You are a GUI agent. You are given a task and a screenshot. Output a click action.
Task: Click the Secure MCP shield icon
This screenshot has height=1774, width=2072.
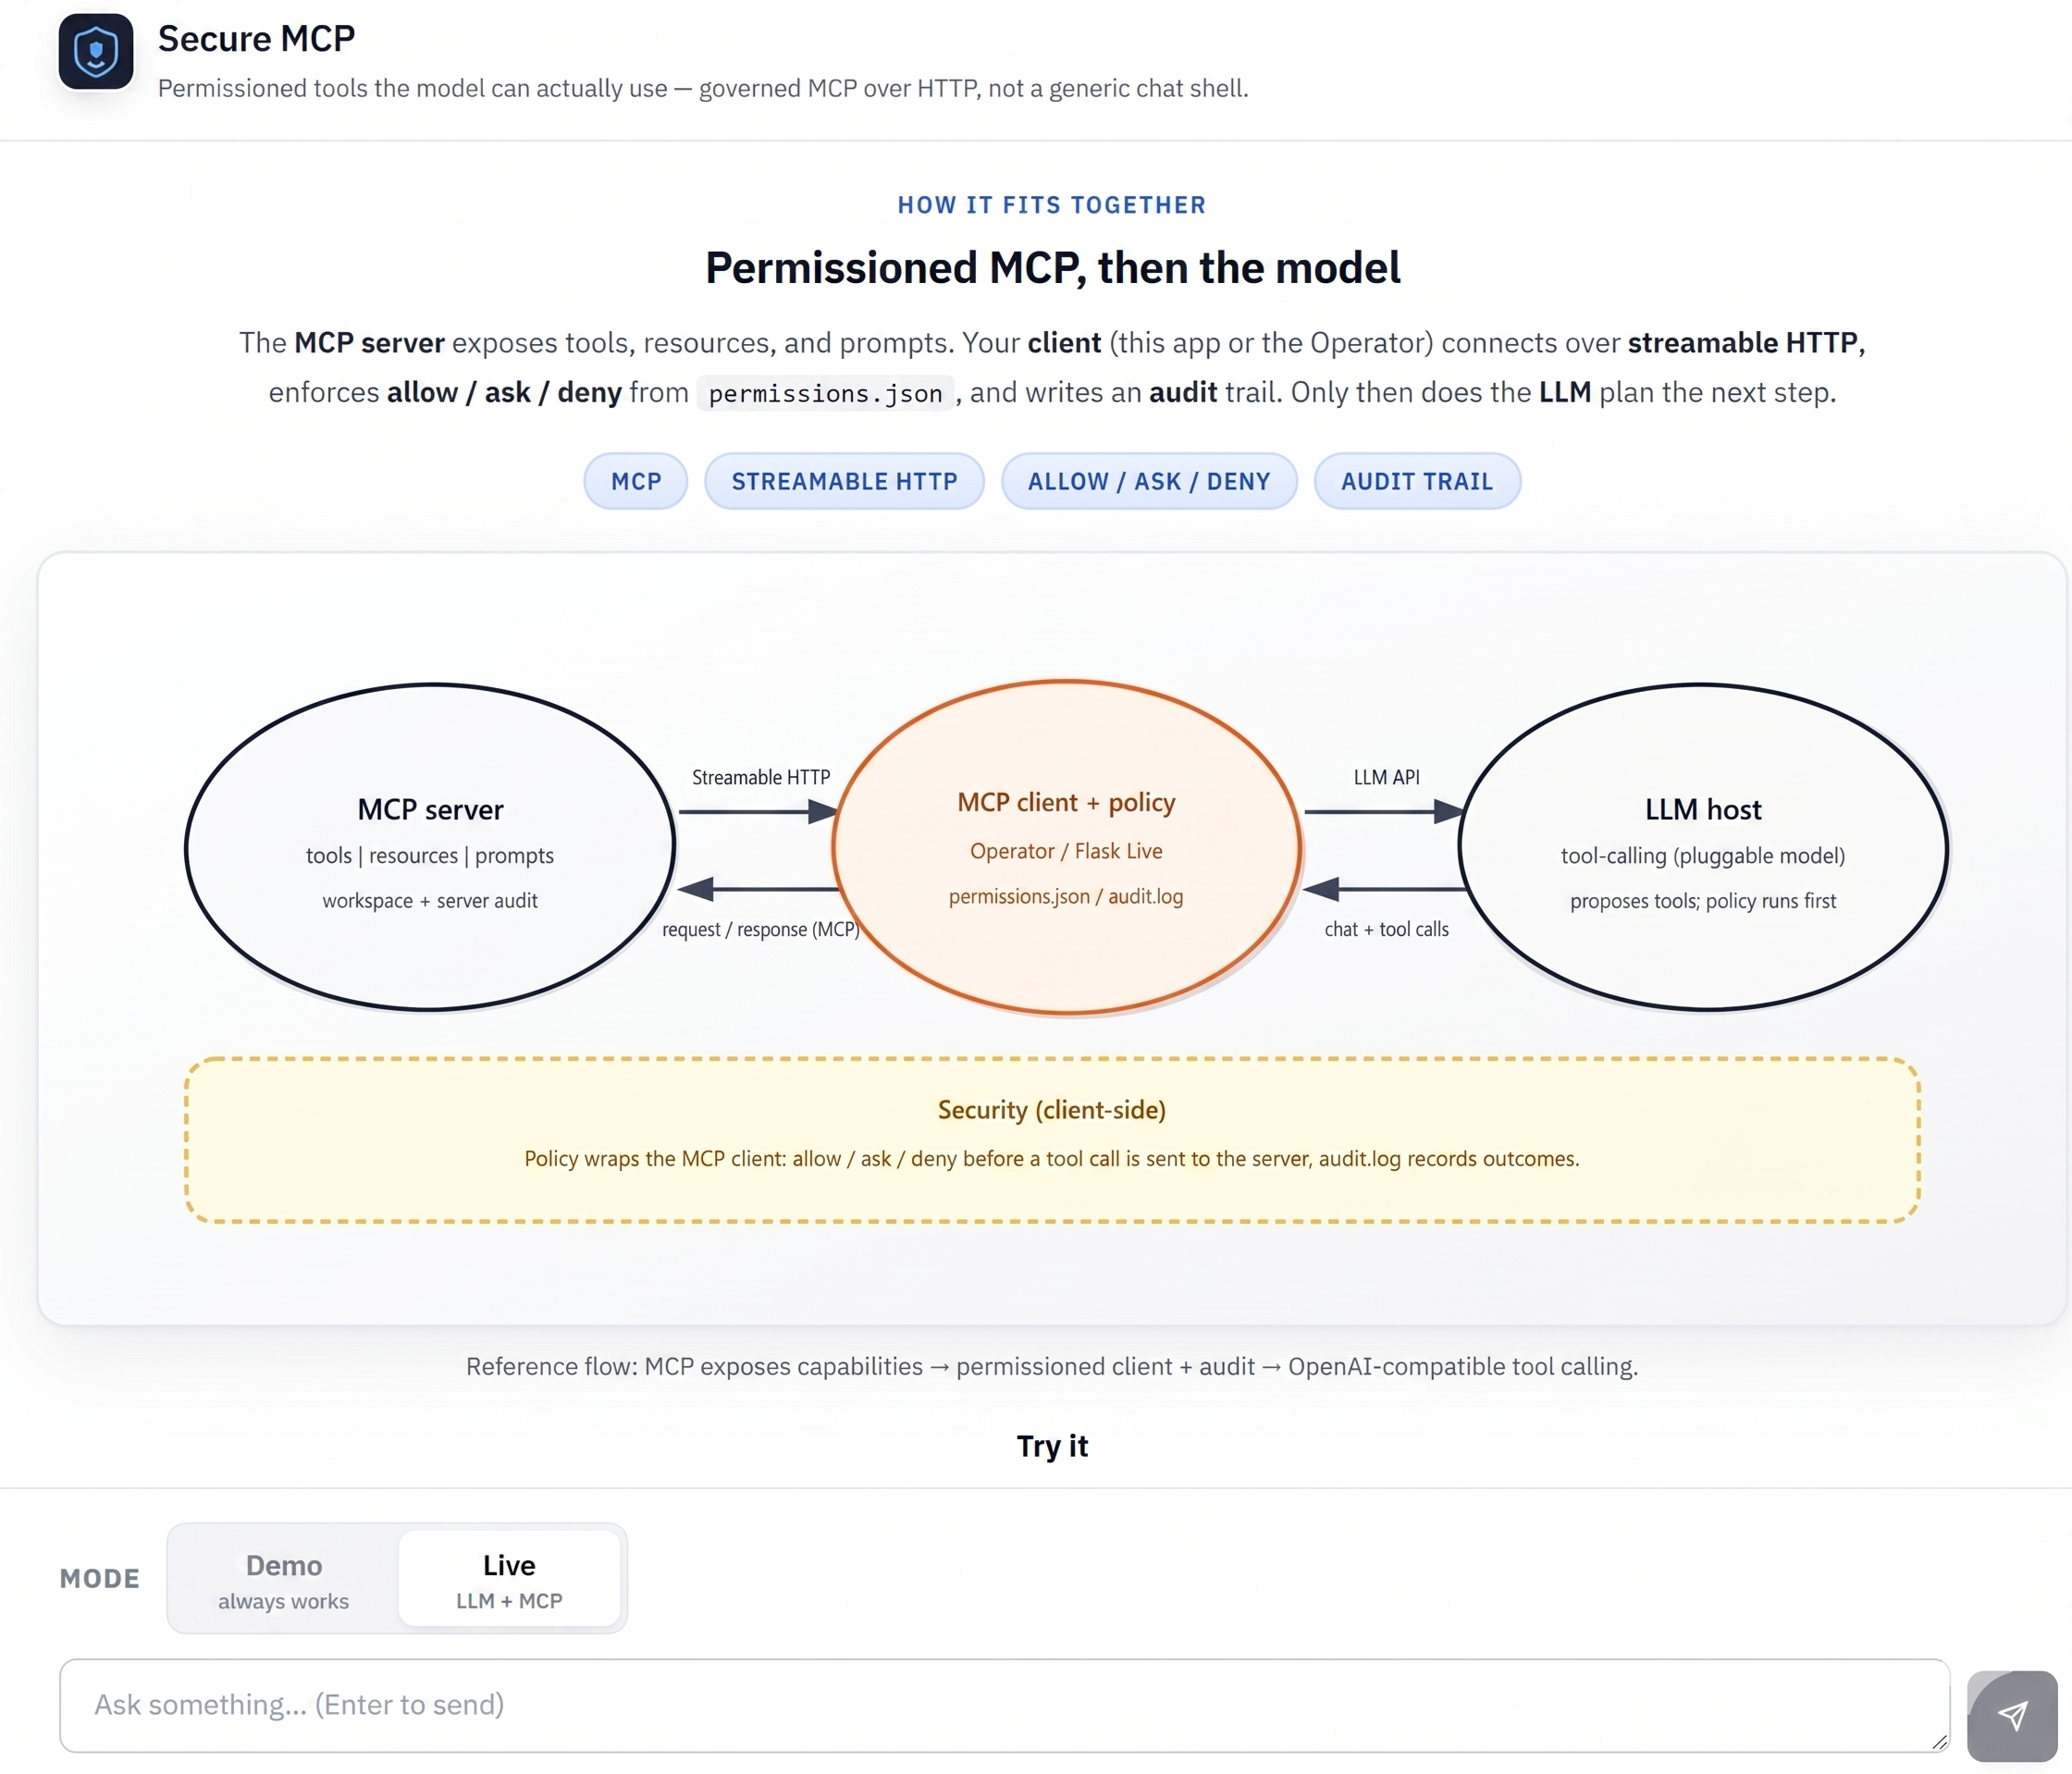96,52
